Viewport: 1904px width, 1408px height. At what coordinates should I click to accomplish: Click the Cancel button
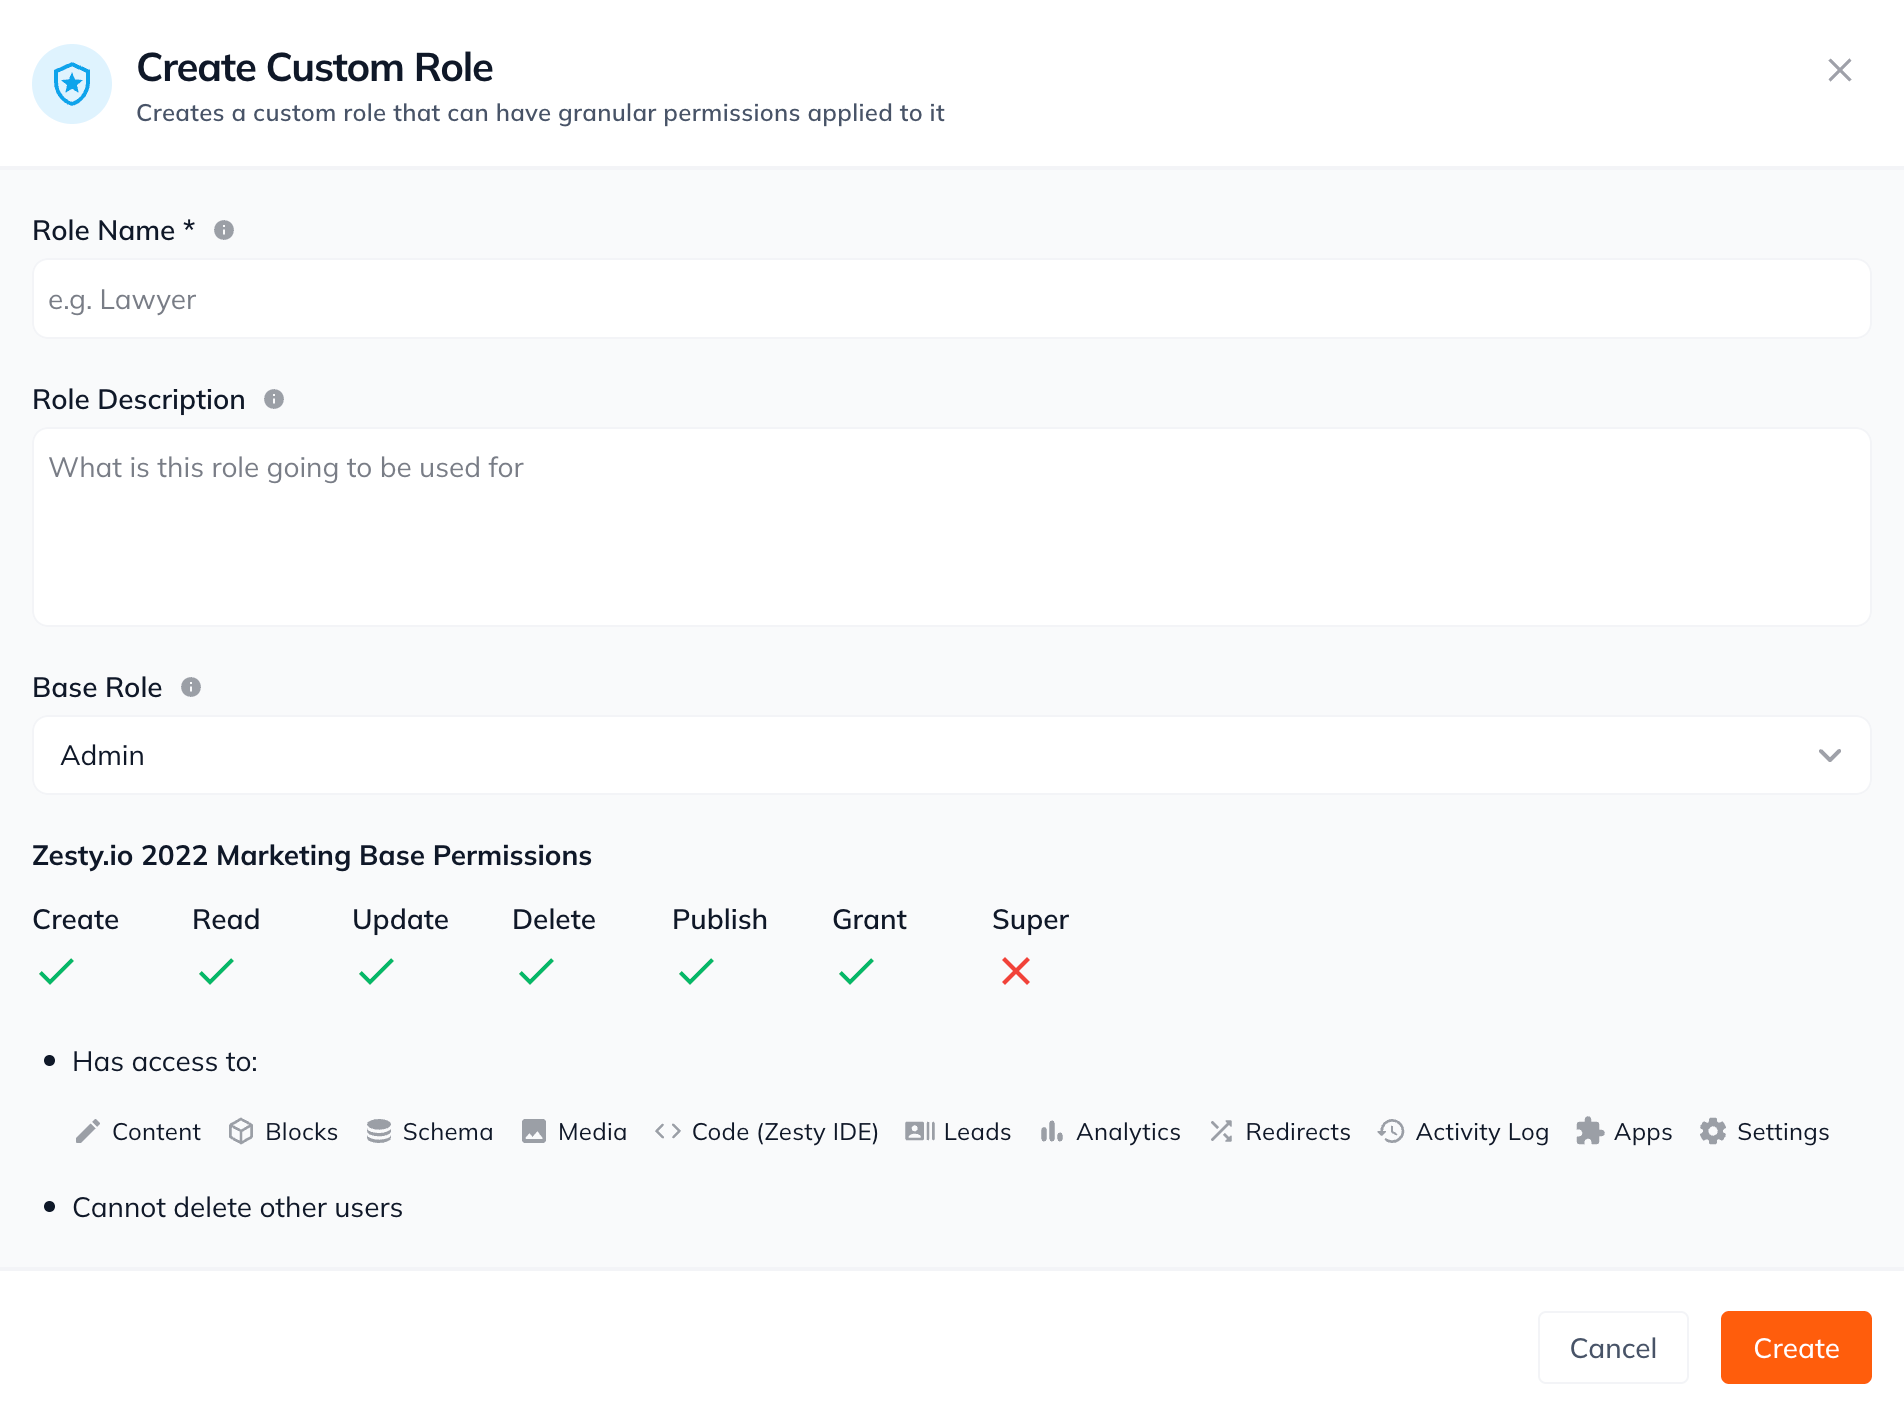coord(1612,1347)
